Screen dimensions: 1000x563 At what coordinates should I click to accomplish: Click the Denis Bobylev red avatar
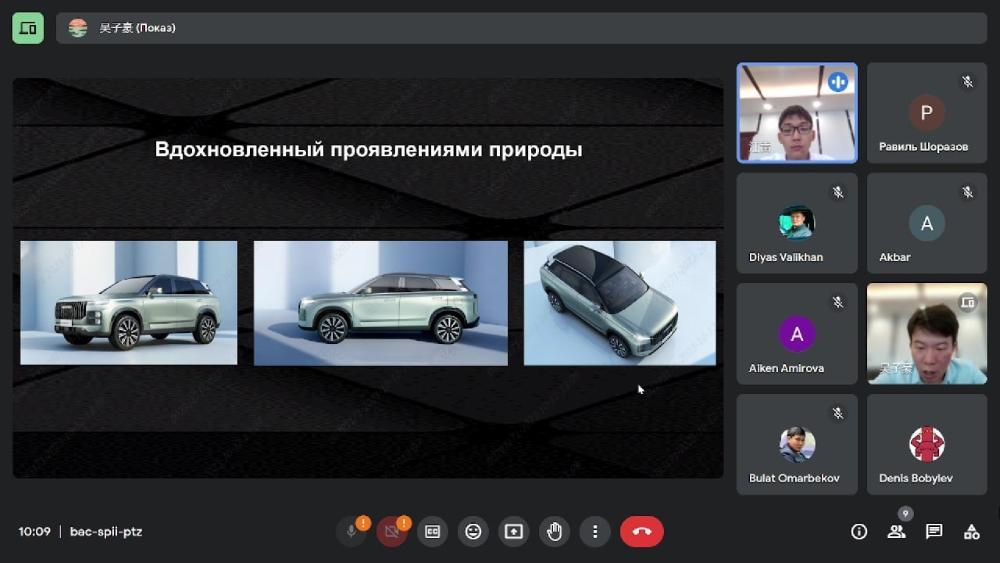pos(927,444)
